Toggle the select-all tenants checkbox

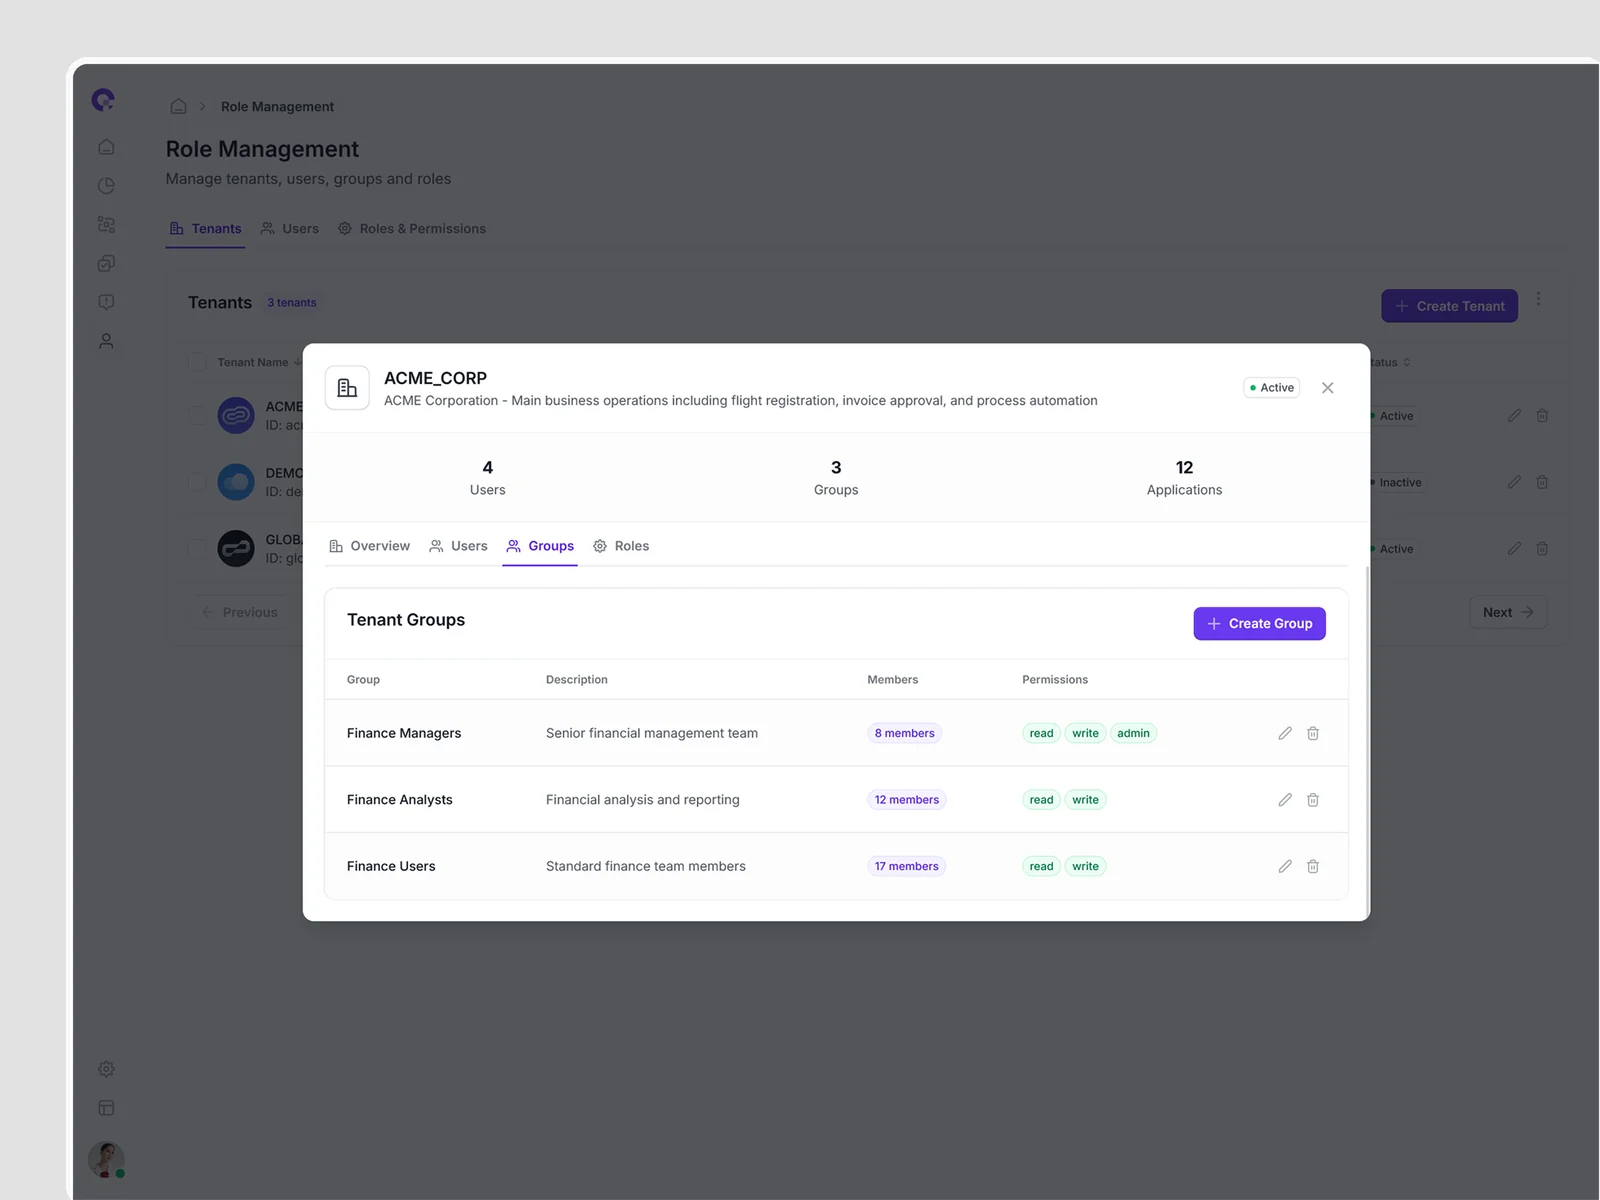click(x=197, y=362)
